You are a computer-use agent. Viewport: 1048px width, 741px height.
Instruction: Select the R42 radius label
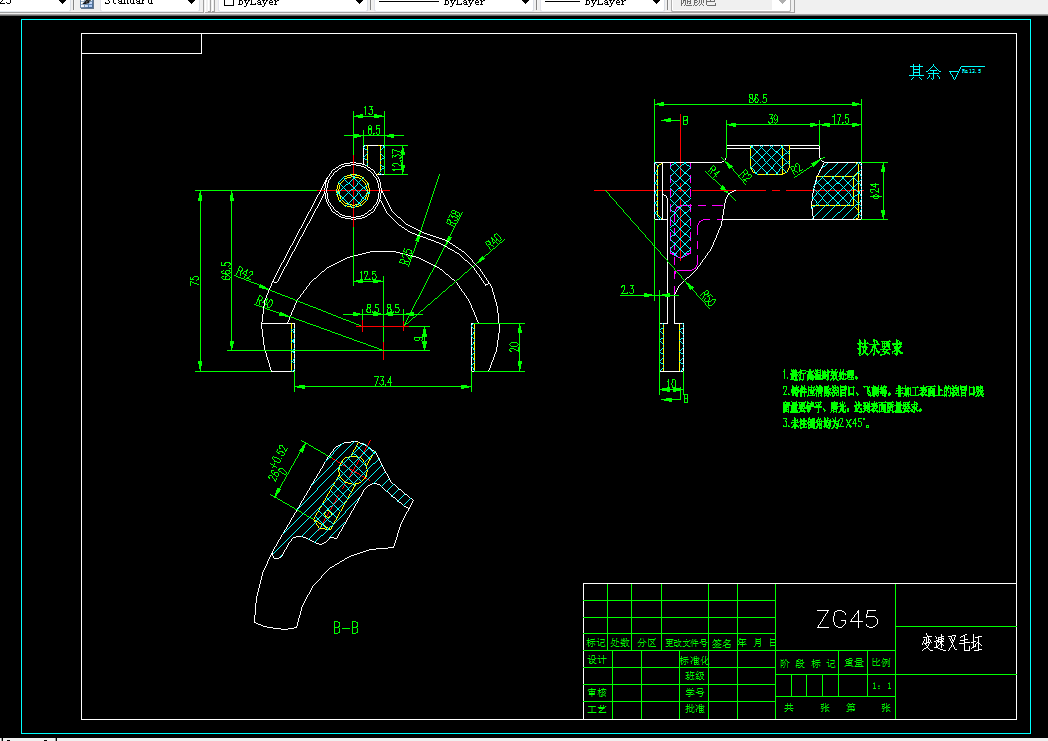pos(245,273)
